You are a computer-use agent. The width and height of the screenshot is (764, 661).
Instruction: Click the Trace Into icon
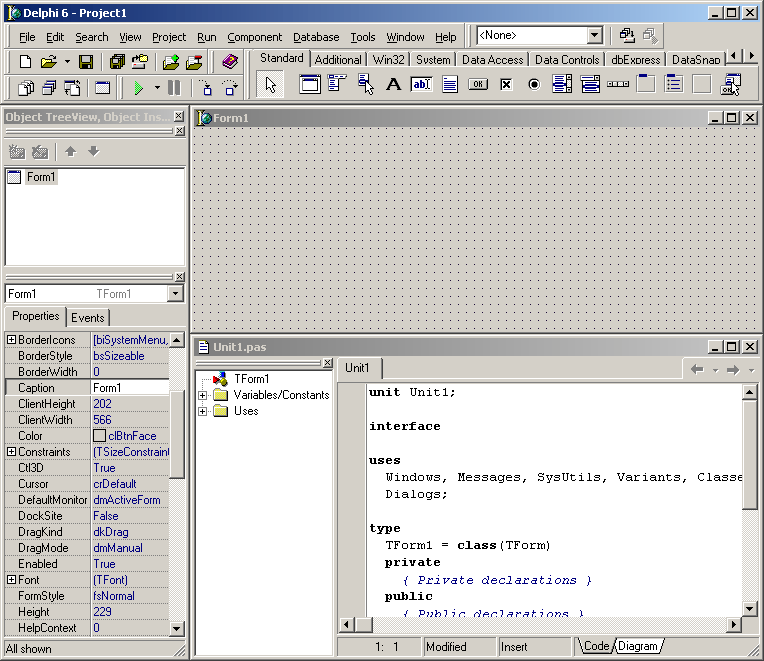(207, 88)
